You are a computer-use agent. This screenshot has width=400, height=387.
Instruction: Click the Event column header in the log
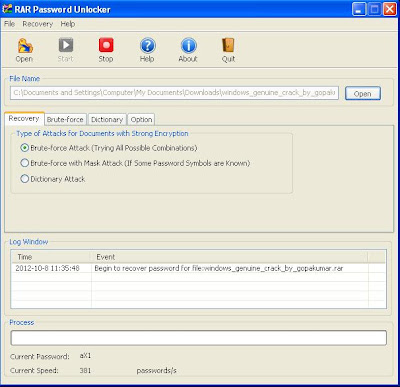tap(229, 257)
